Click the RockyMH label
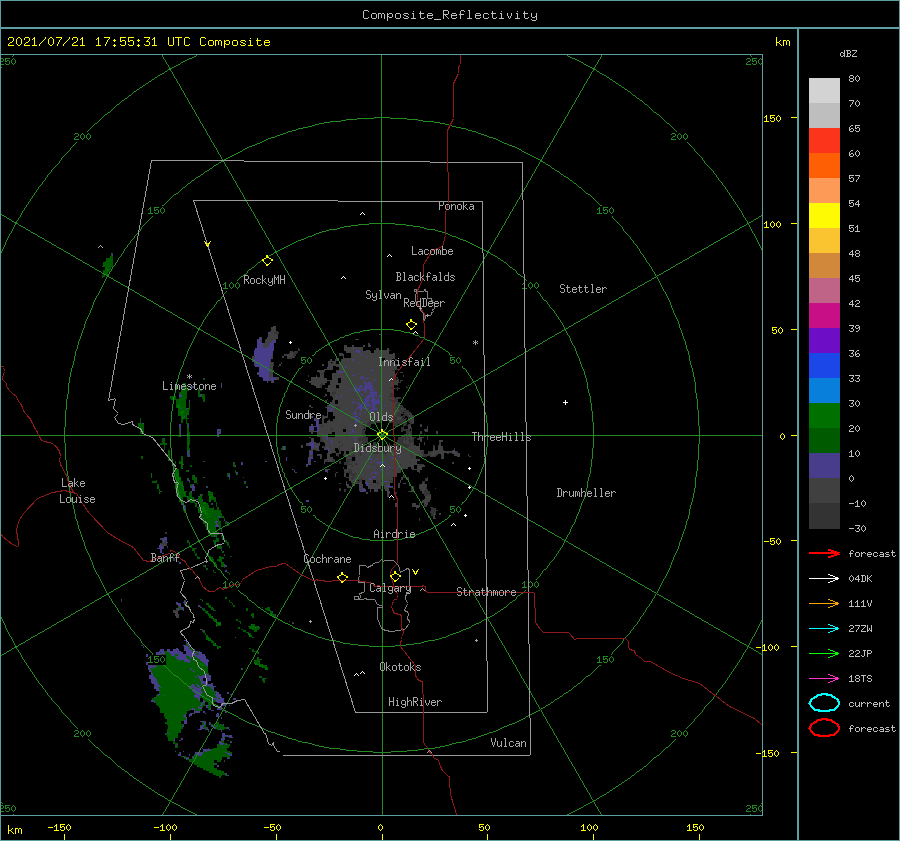Image resolution: width=900 pixels, height=841 pixels. 264,280
